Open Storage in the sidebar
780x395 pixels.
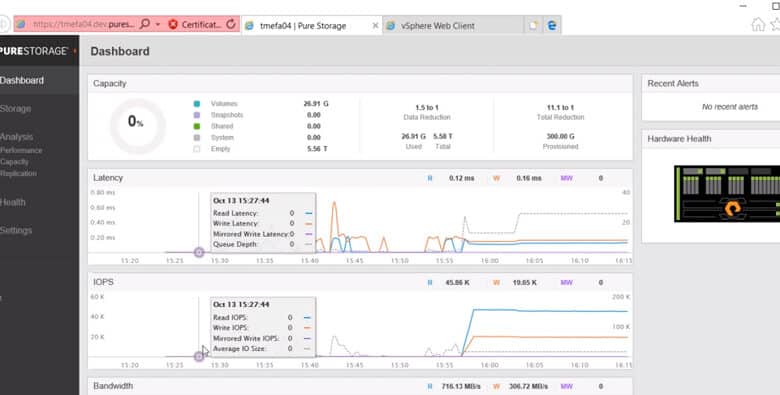(15, 108)
